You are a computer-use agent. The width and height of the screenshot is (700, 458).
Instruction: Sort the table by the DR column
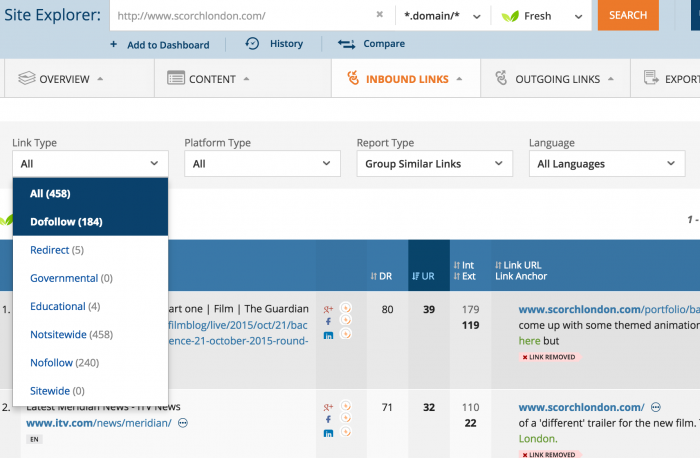coord(386,275)
